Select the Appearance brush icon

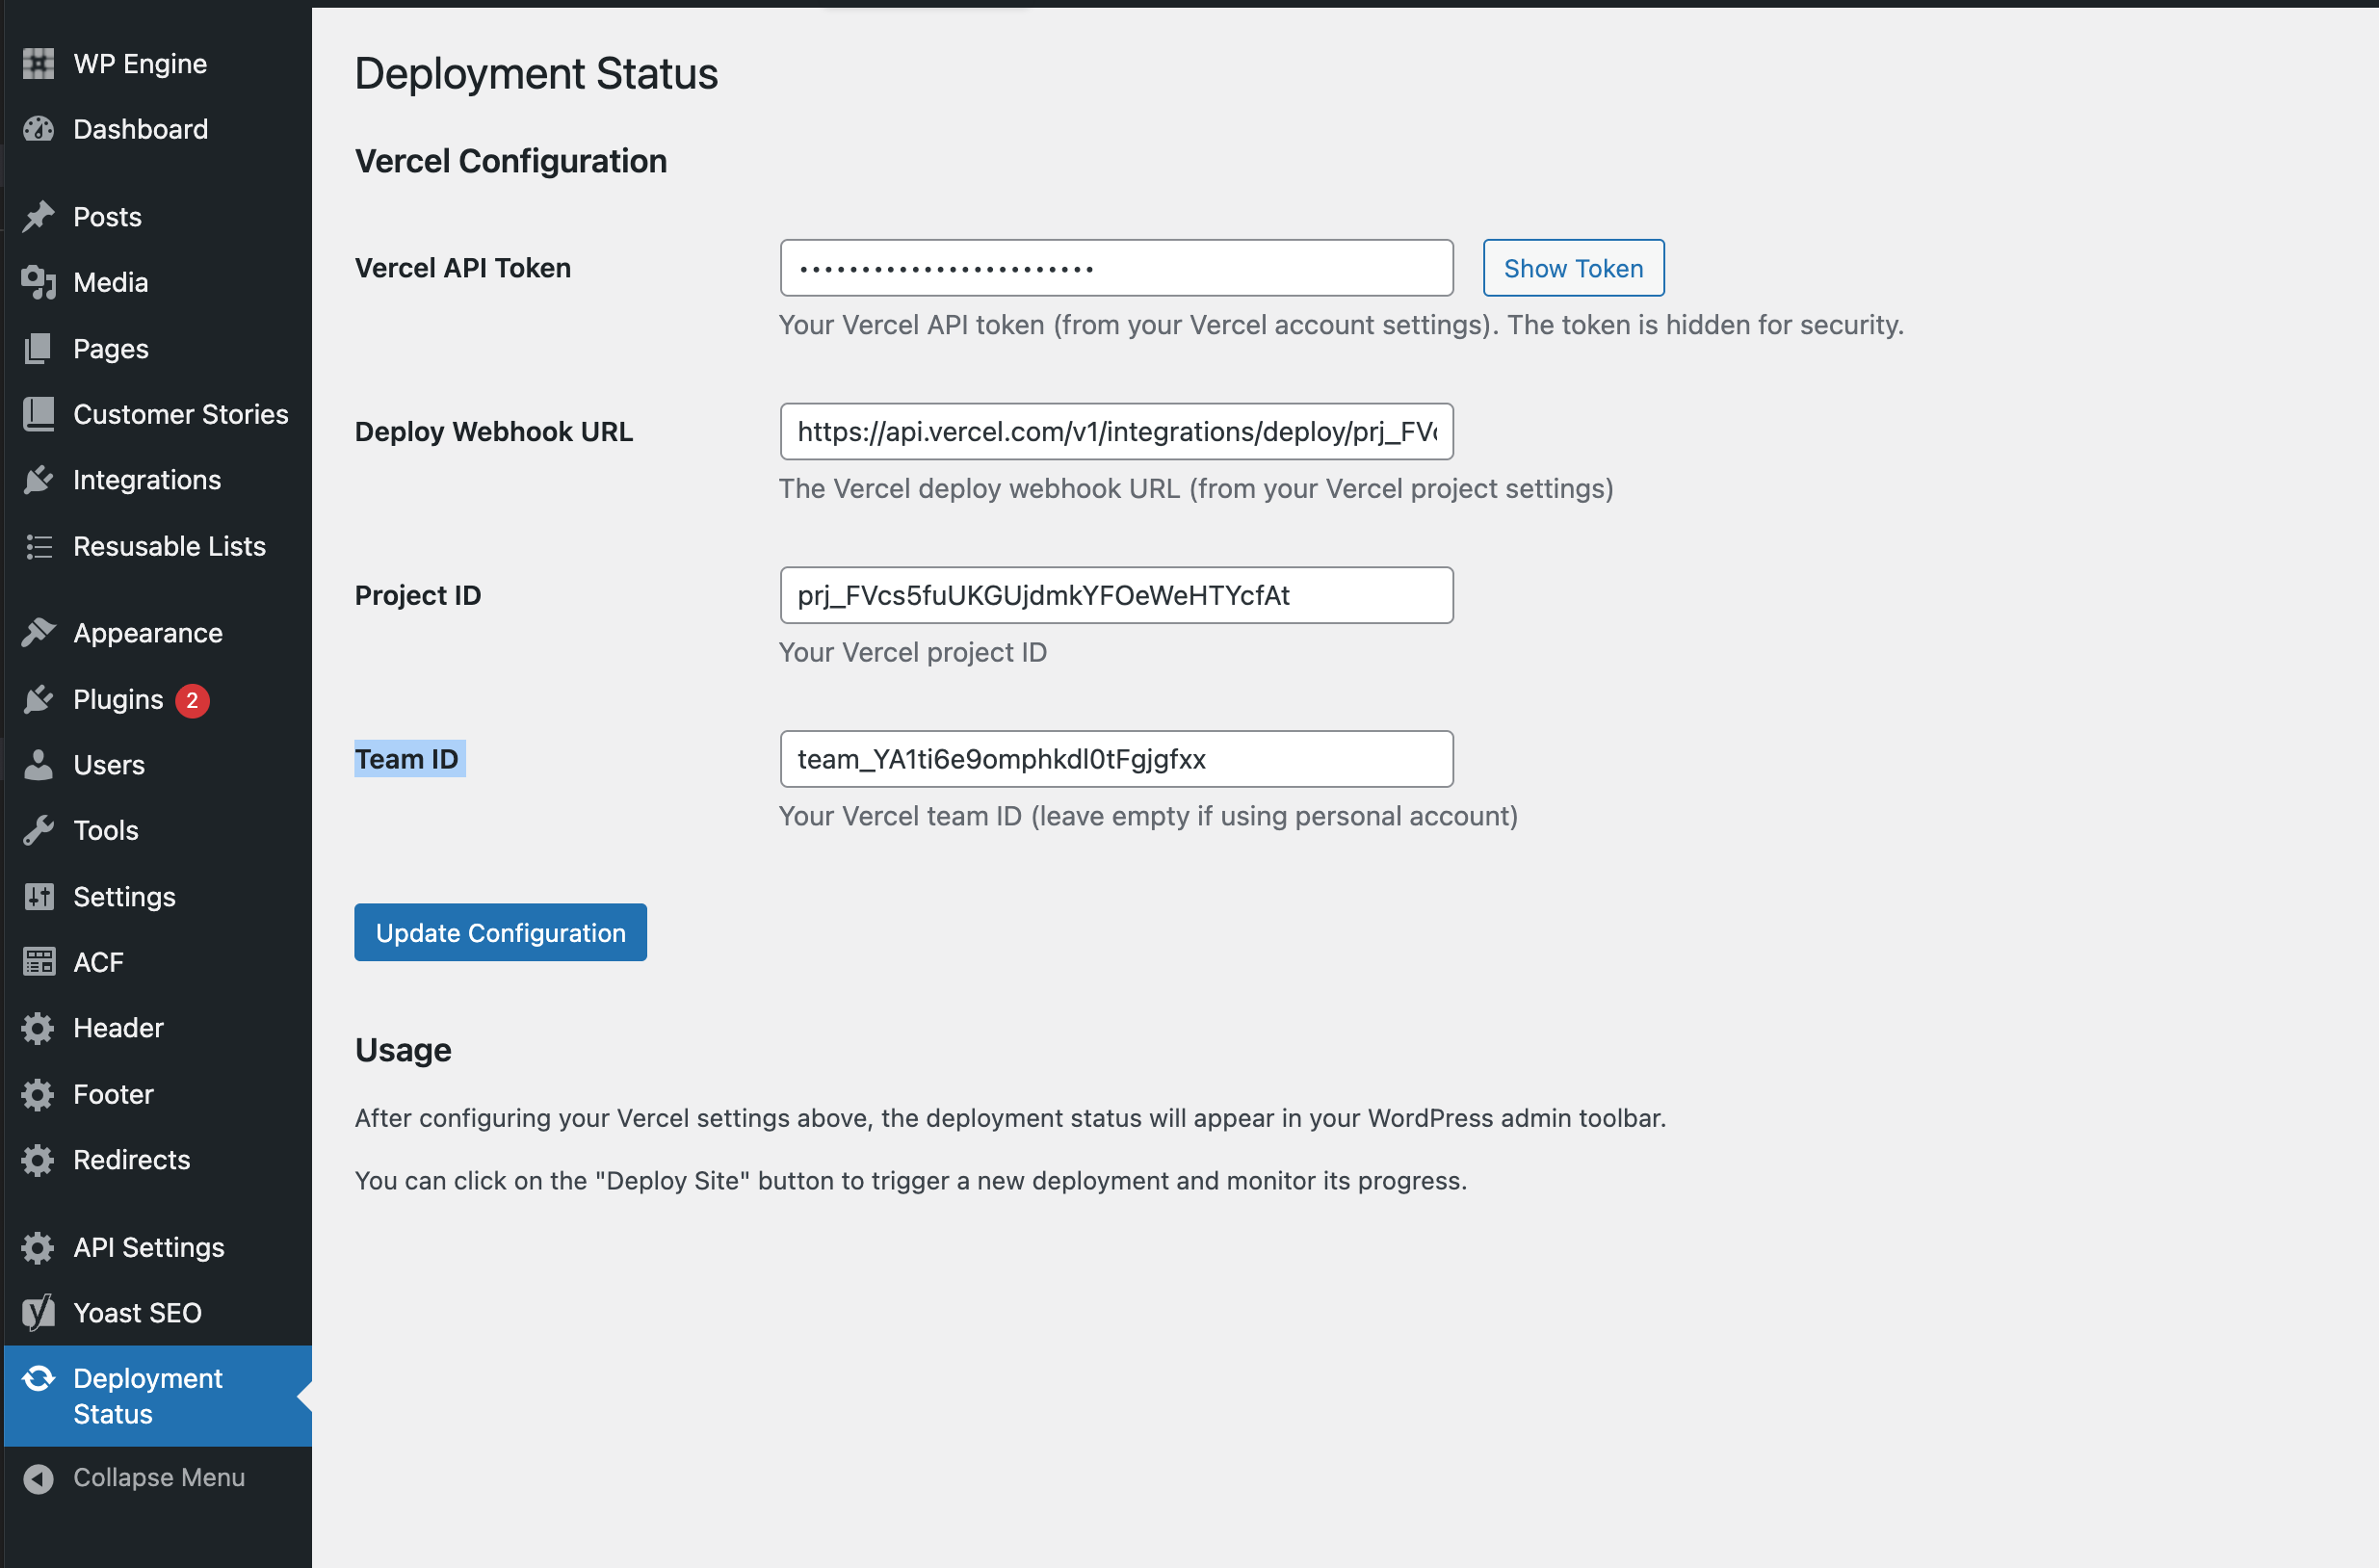[38, 632]
